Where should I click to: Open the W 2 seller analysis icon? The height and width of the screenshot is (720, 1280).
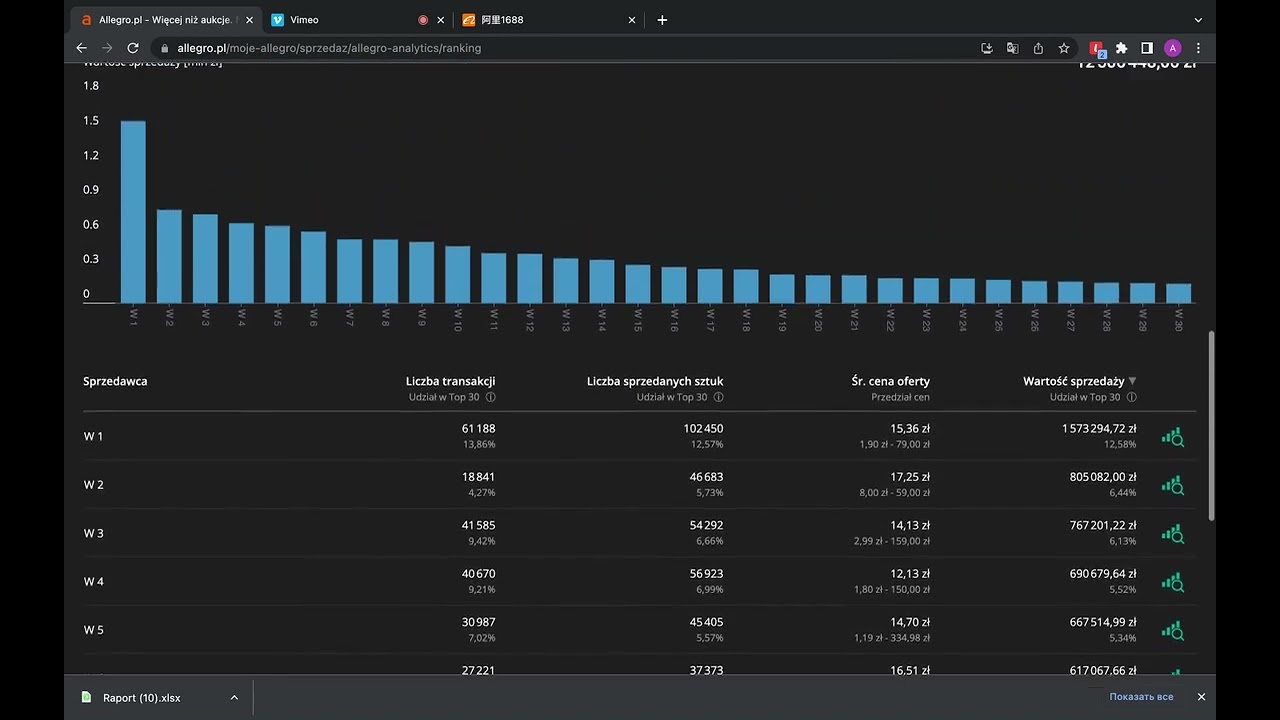(1172, 485)
